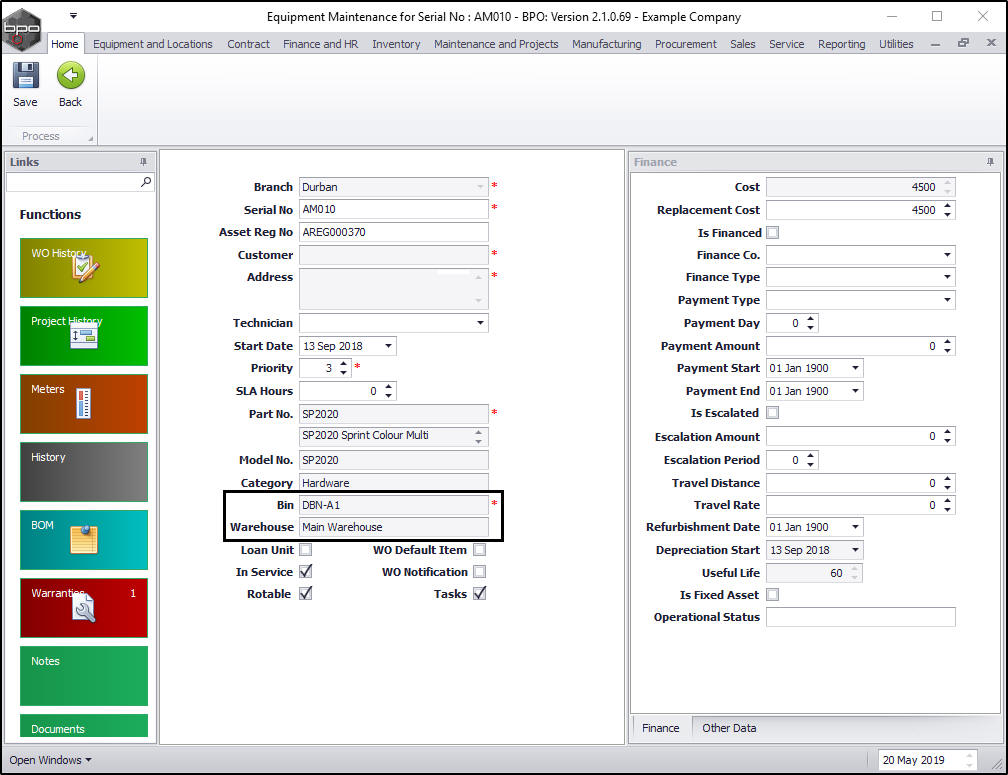Expand the Technician dropdown

pyautogui.click(x=480, y=323)
